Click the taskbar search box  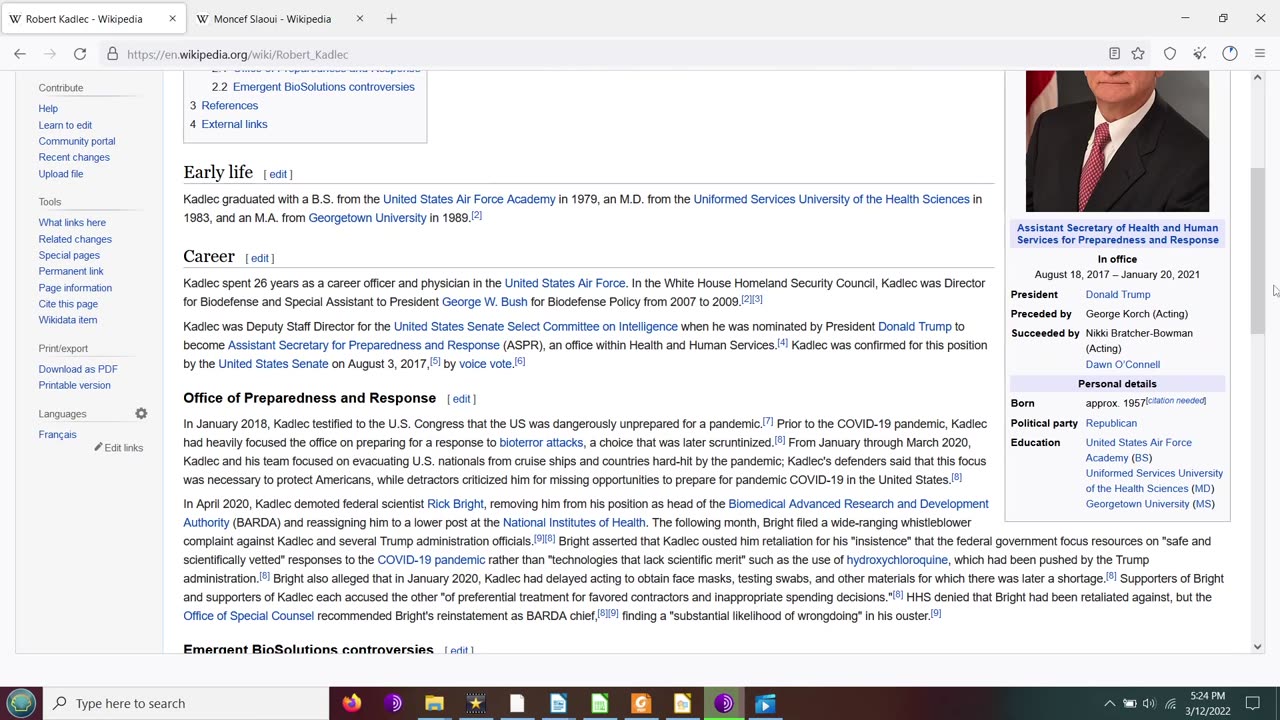[x=187, y=703]
